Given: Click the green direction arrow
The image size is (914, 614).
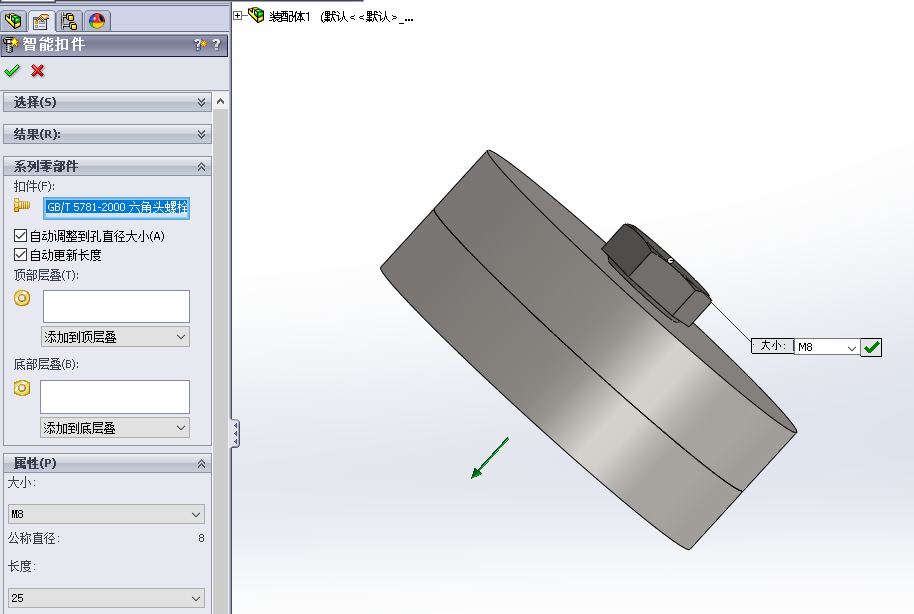Looking at the screenshot, I should coord(489,458).
